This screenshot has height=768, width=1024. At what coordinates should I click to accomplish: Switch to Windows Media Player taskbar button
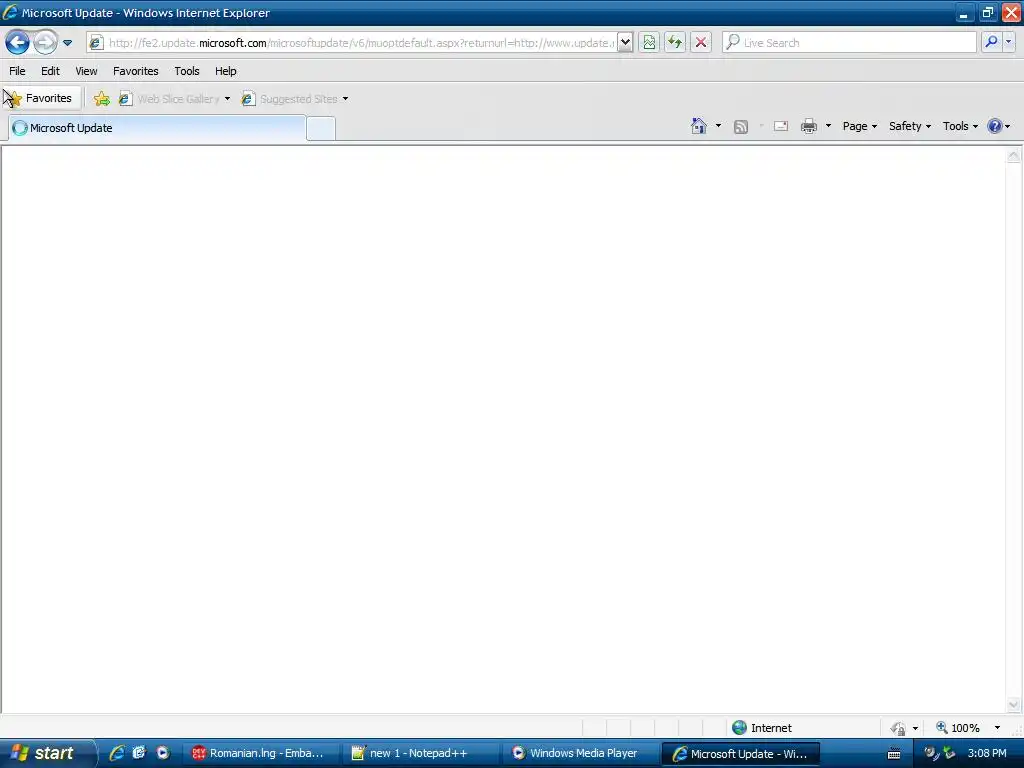click(x=581, y=753)
